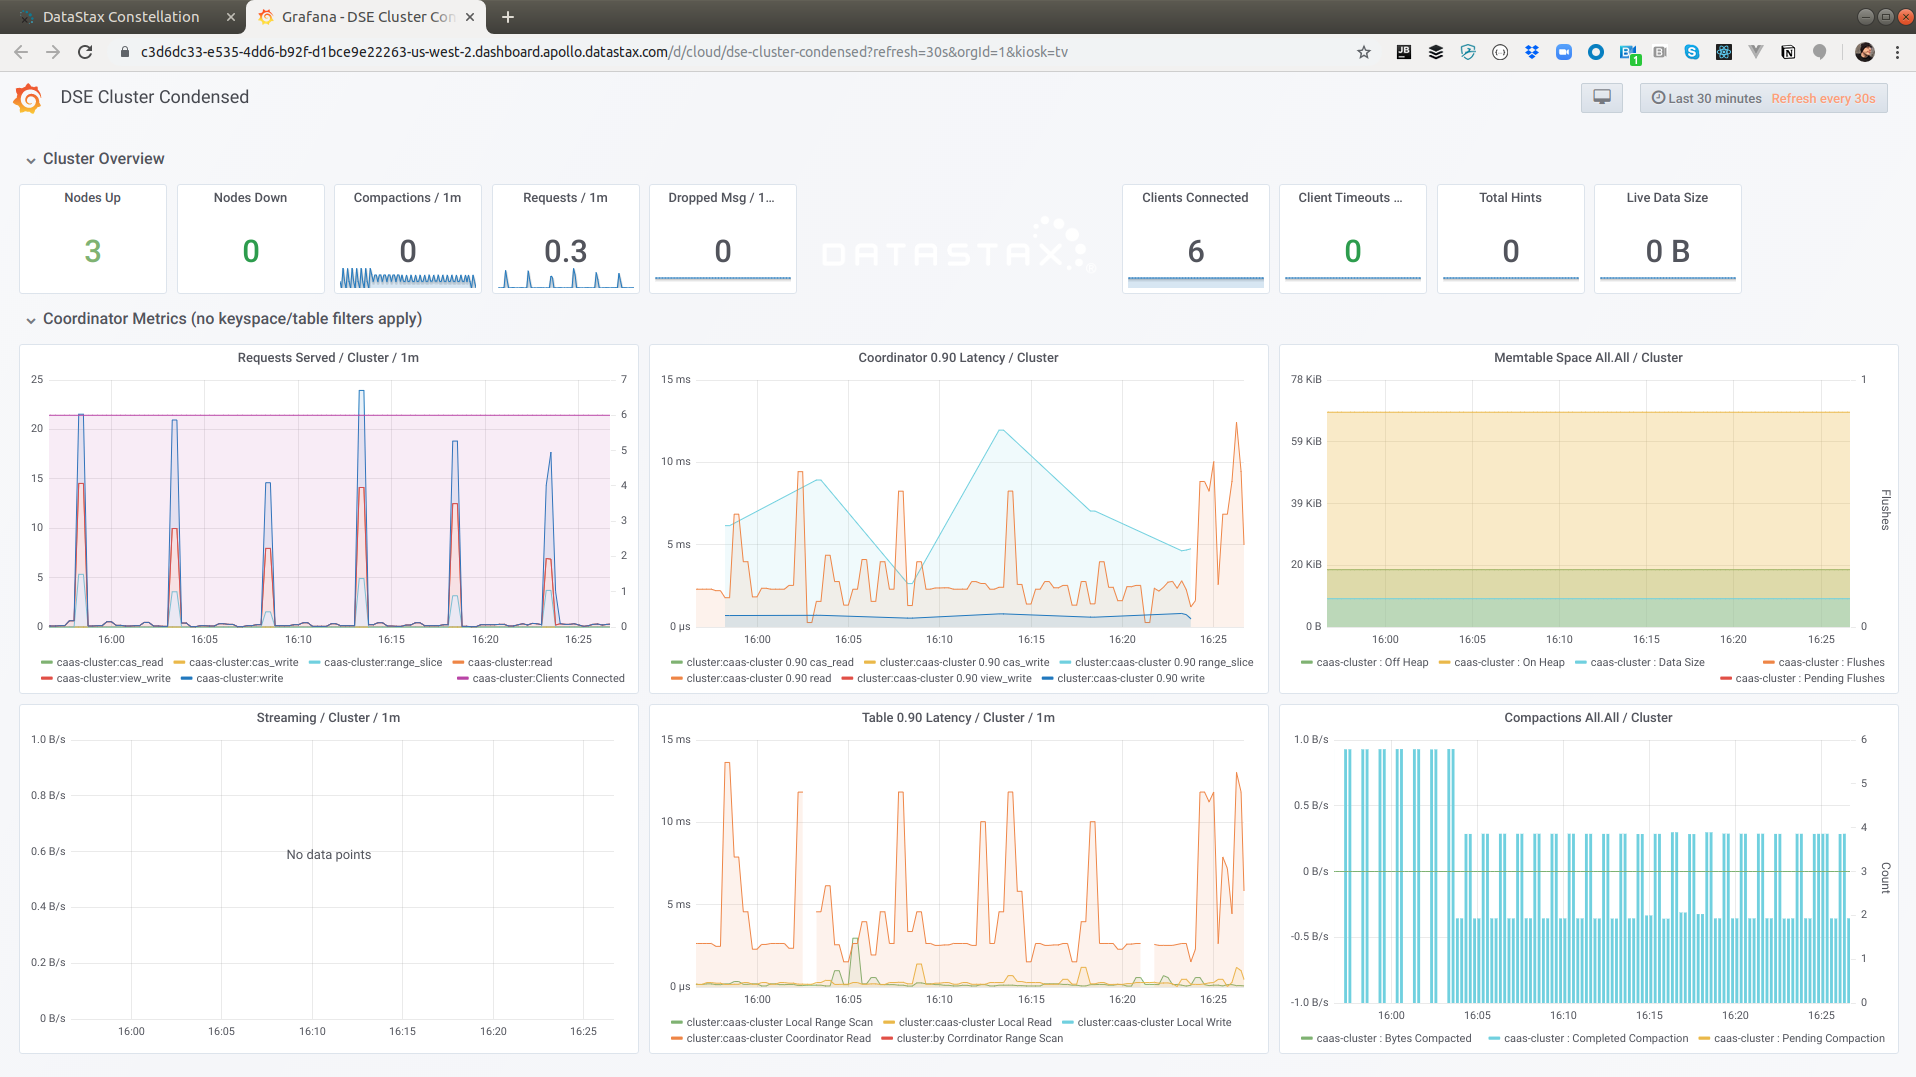Go back in browser history
The height and width of the screenshot is (1077, 1916).
(x=21, y=52)
